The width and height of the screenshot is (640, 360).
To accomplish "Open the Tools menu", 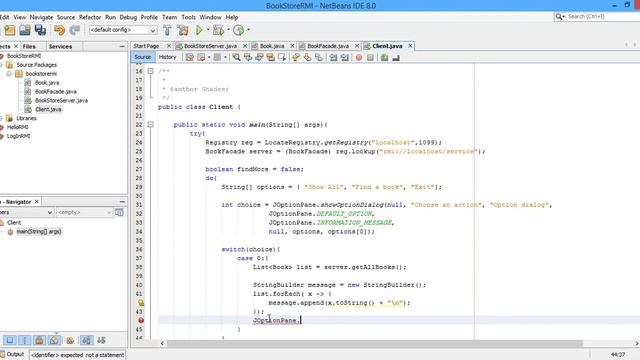I will (x=188, y=17).
